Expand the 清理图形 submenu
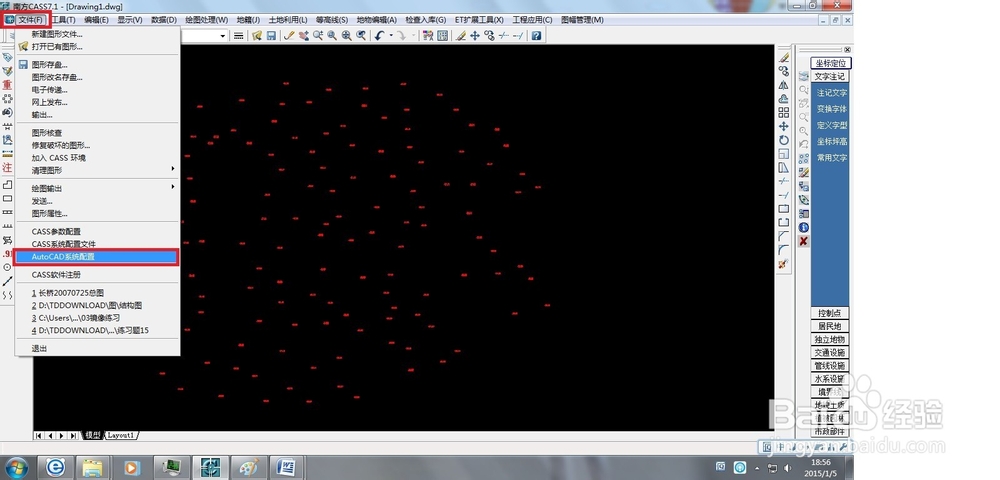Screen dimensions: 1000x480 (x=98, y=170)
